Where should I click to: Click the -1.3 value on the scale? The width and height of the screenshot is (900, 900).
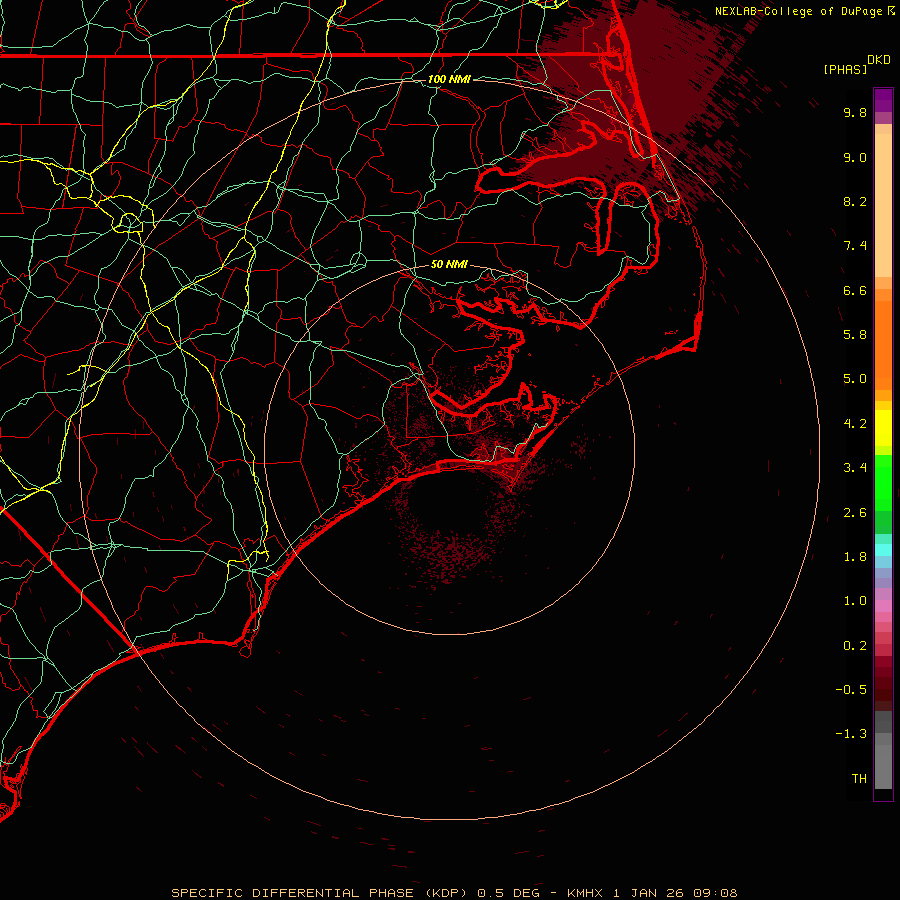pyautogui.click(x=851, y=734)
